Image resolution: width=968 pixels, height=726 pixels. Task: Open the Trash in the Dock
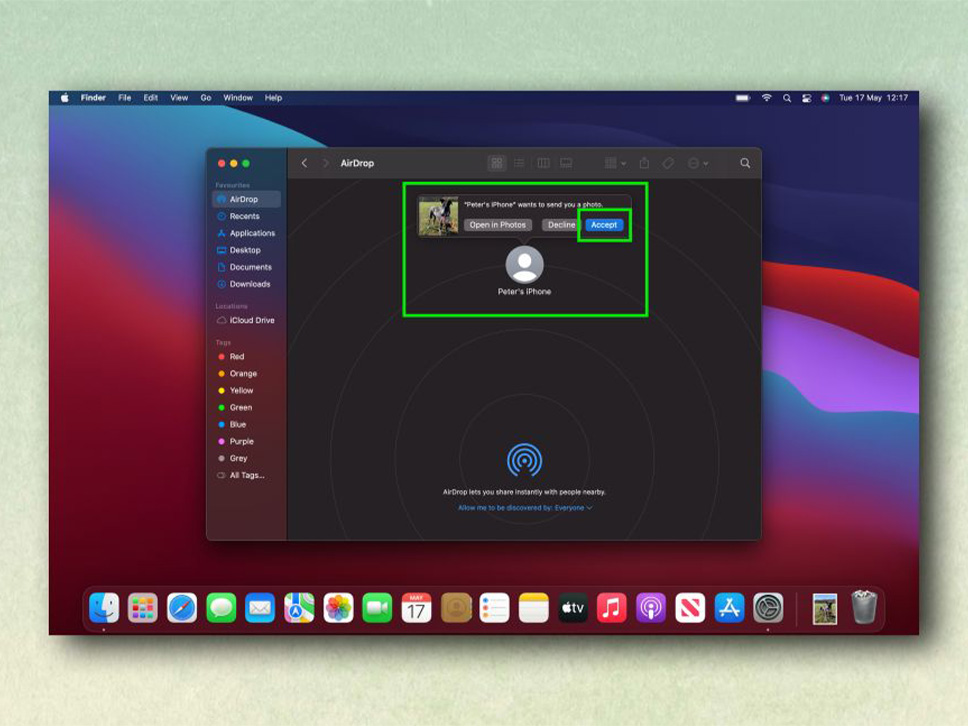point(864,607)
